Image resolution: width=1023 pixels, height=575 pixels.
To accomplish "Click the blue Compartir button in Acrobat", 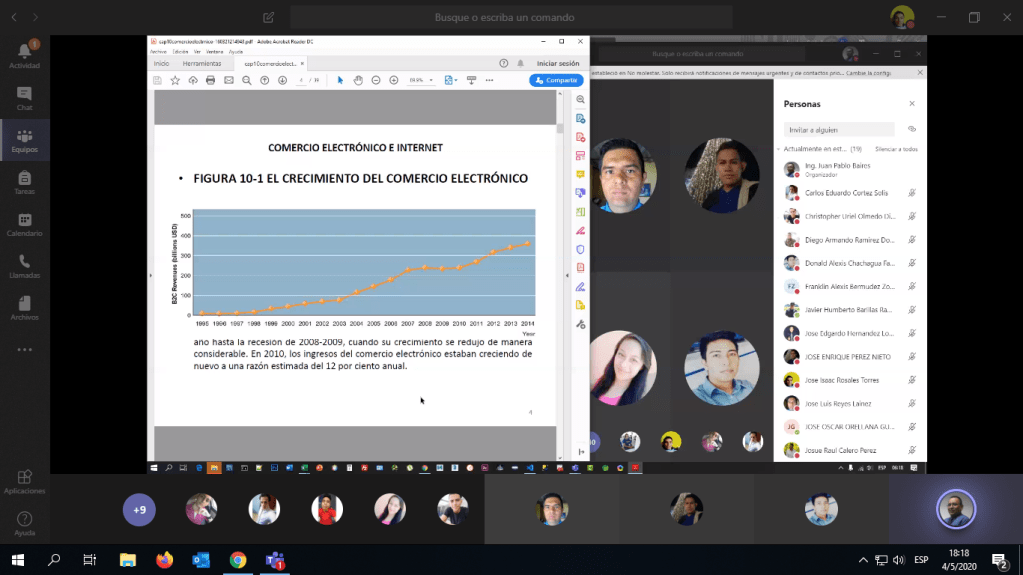I will (555, 80).
